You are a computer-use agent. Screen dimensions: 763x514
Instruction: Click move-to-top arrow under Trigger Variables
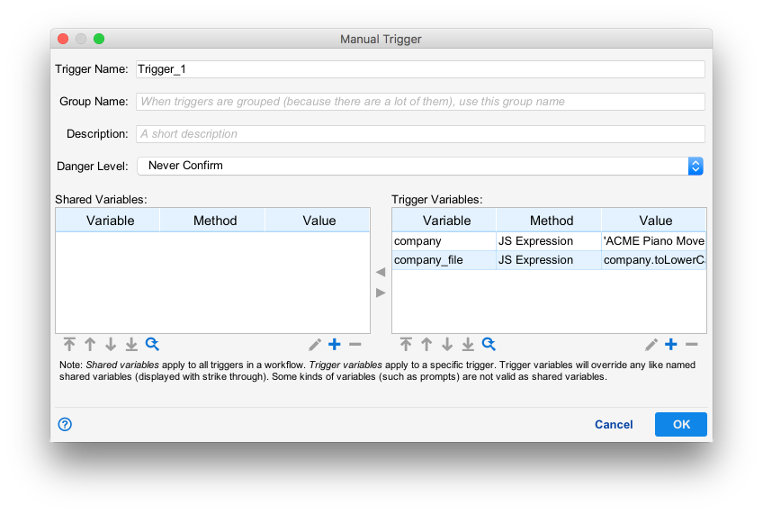(x=405, y=344)
